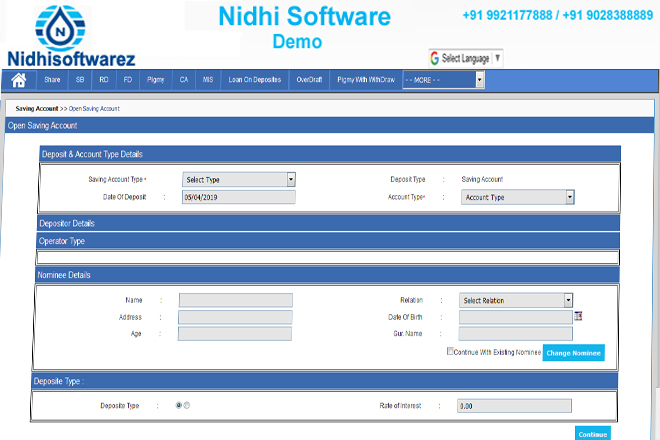Open Loan On Deposites menu

click(255, 80)
